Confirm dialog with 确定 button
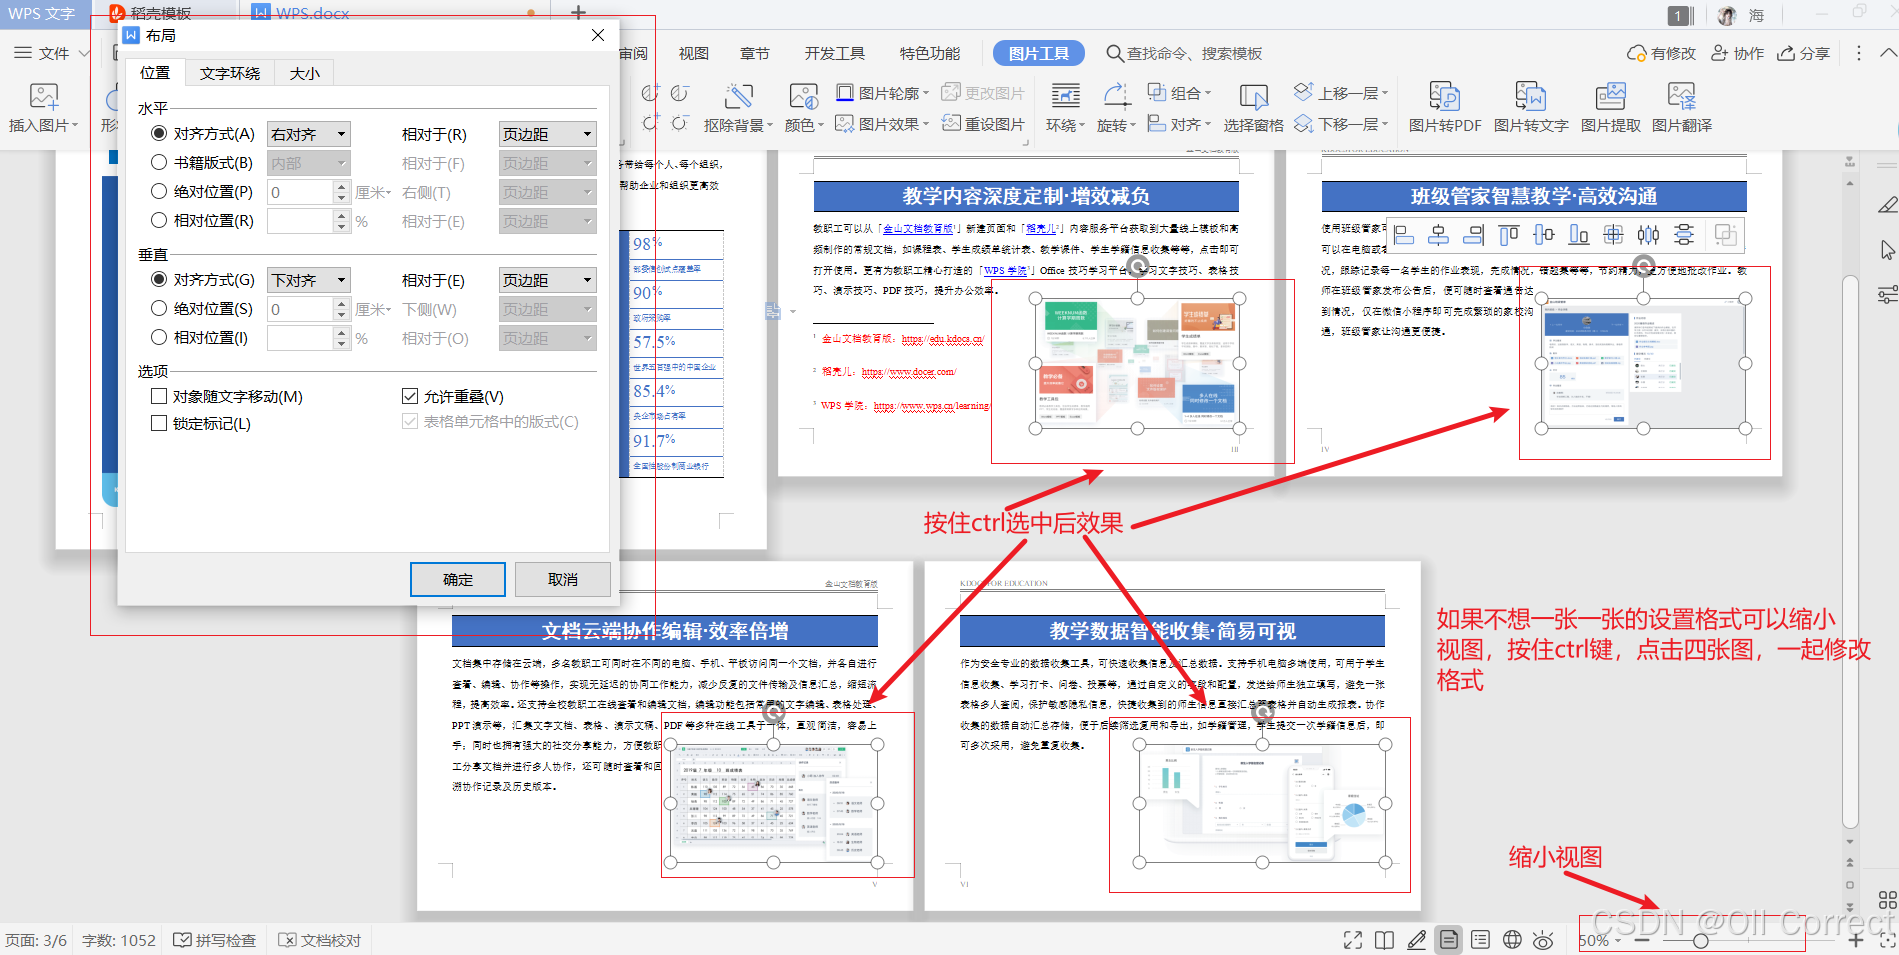The width and height of the screenshot is (1899, 955). [458, 579]
